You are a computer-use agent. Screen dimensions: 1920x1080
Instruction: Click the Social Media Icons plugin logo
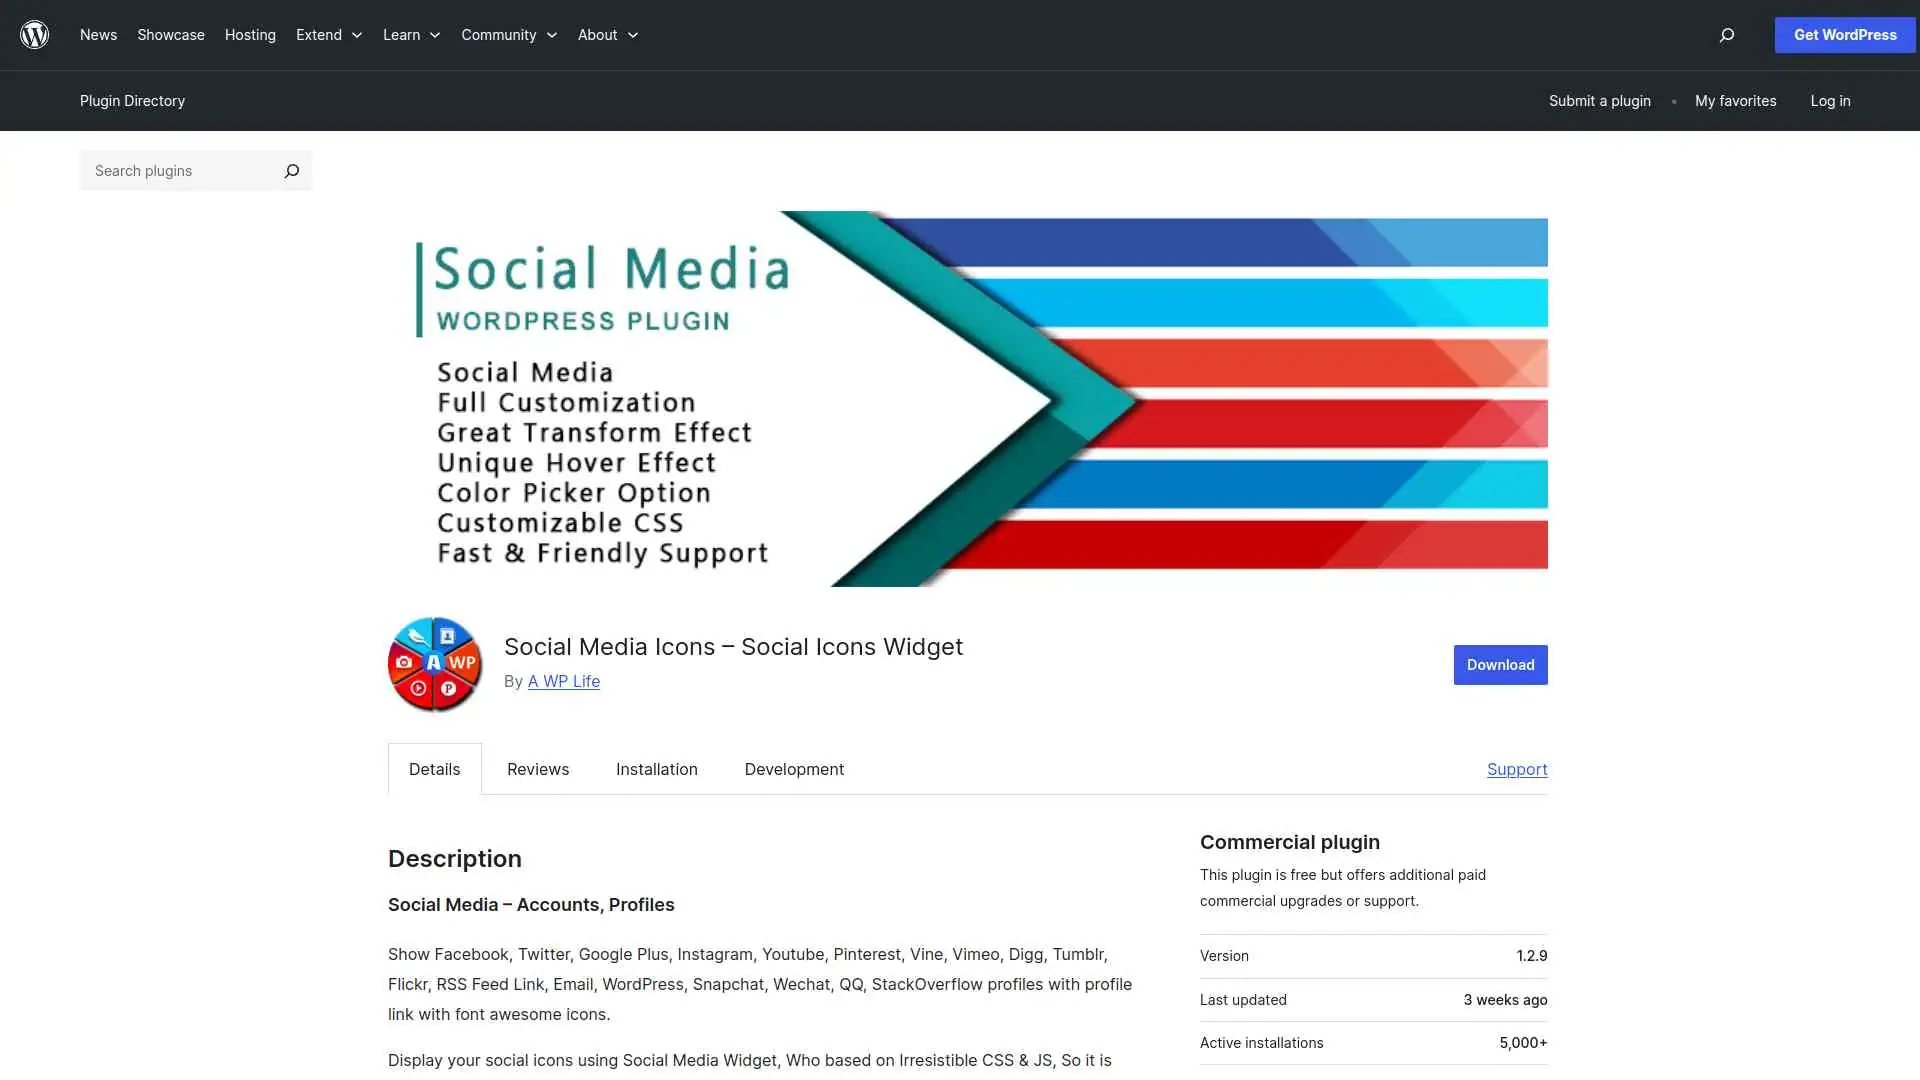(x=434, y=664)
